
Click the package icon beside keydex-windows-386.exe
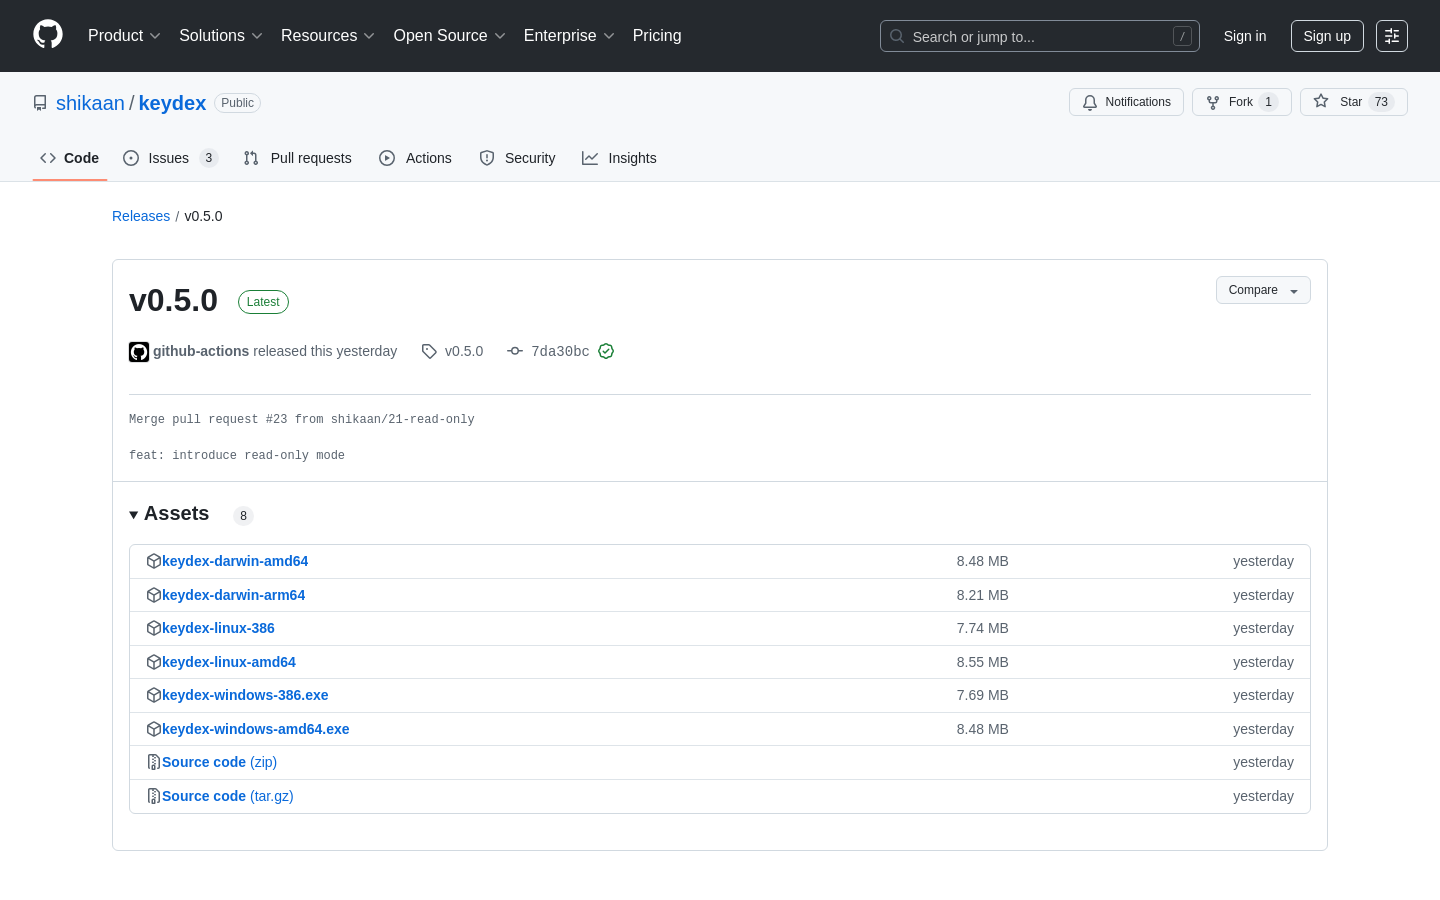point(154,695)
